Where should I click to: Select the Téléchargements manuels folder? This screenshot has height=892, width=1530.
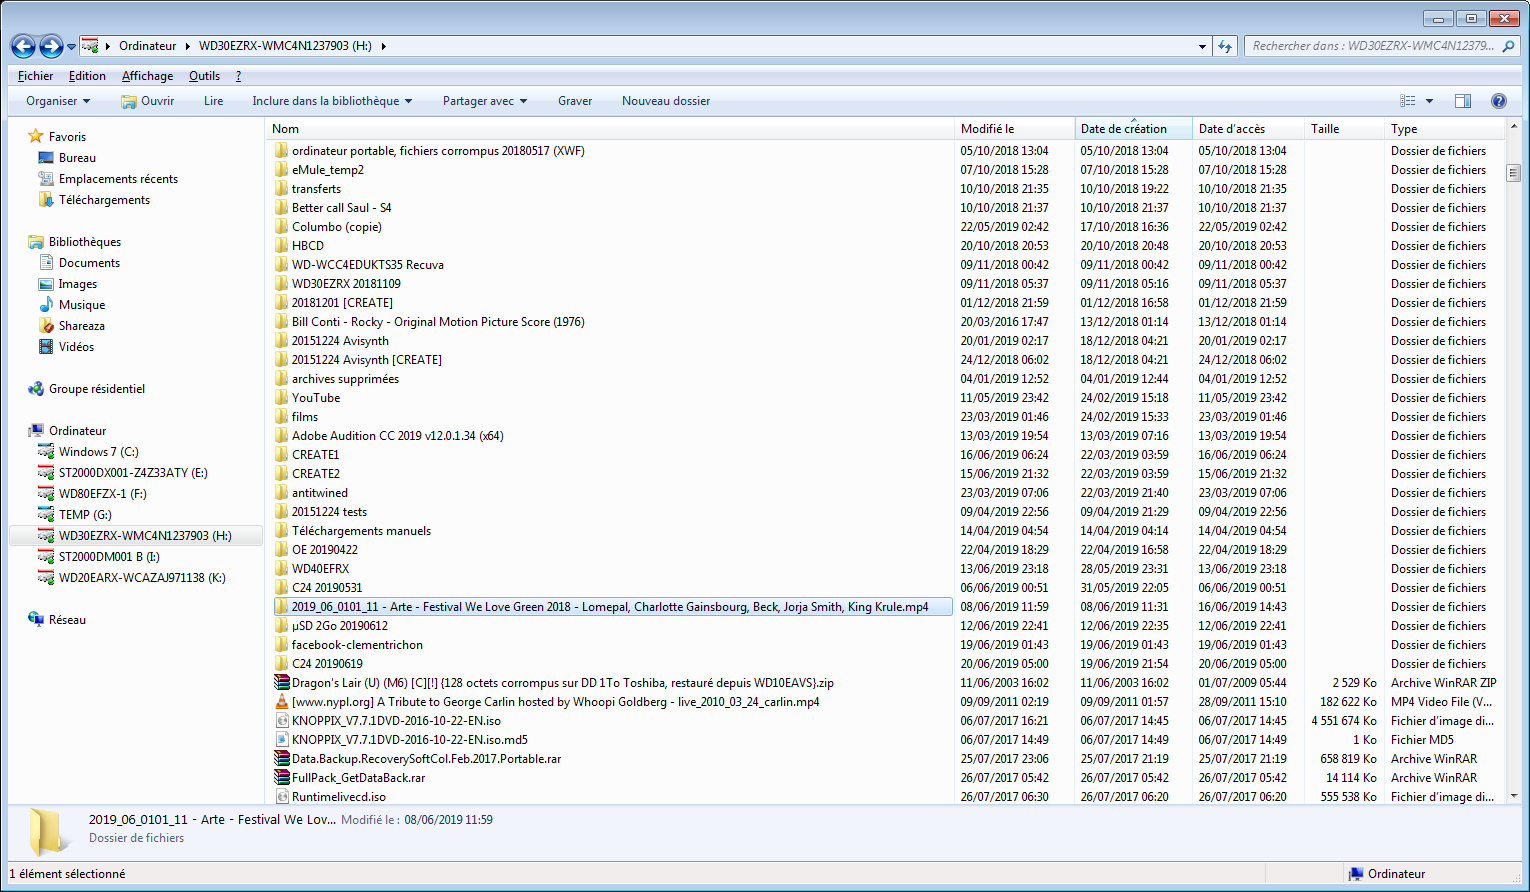coord(362,531)
